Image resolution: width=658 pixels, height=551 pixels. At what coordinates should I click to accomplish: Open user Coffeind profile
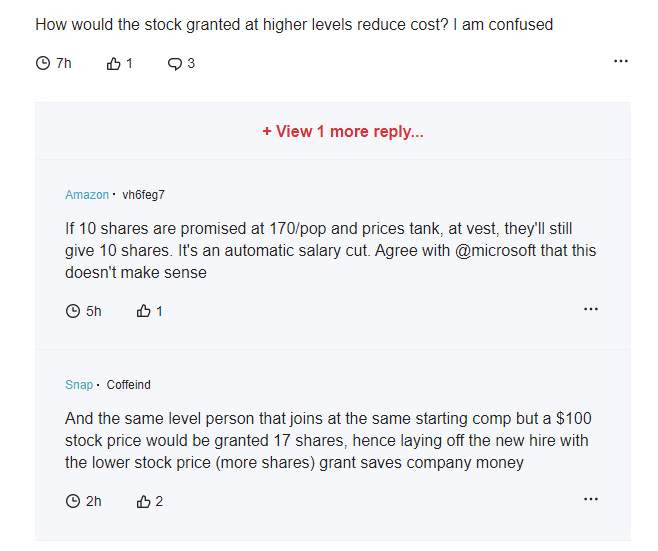click(x=128, y=385)
